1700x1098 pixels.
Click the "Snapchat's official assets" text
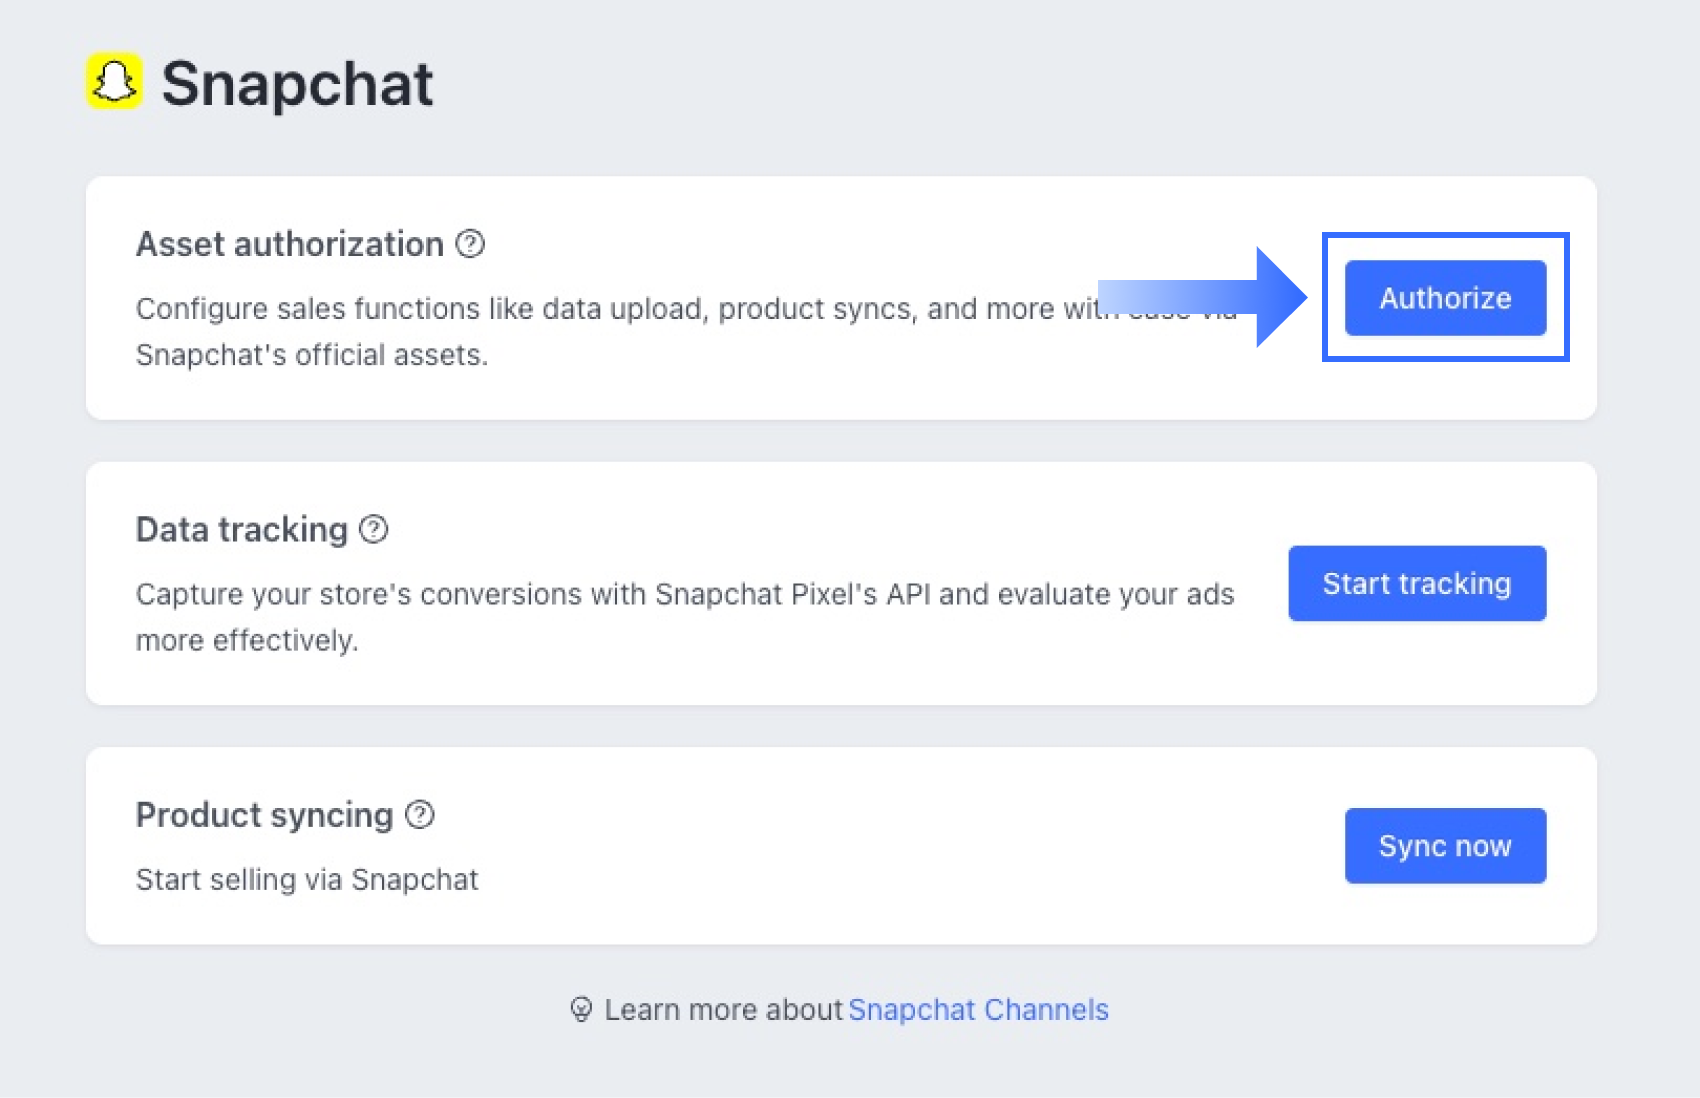pyautogui.click(x=312, y=355)
